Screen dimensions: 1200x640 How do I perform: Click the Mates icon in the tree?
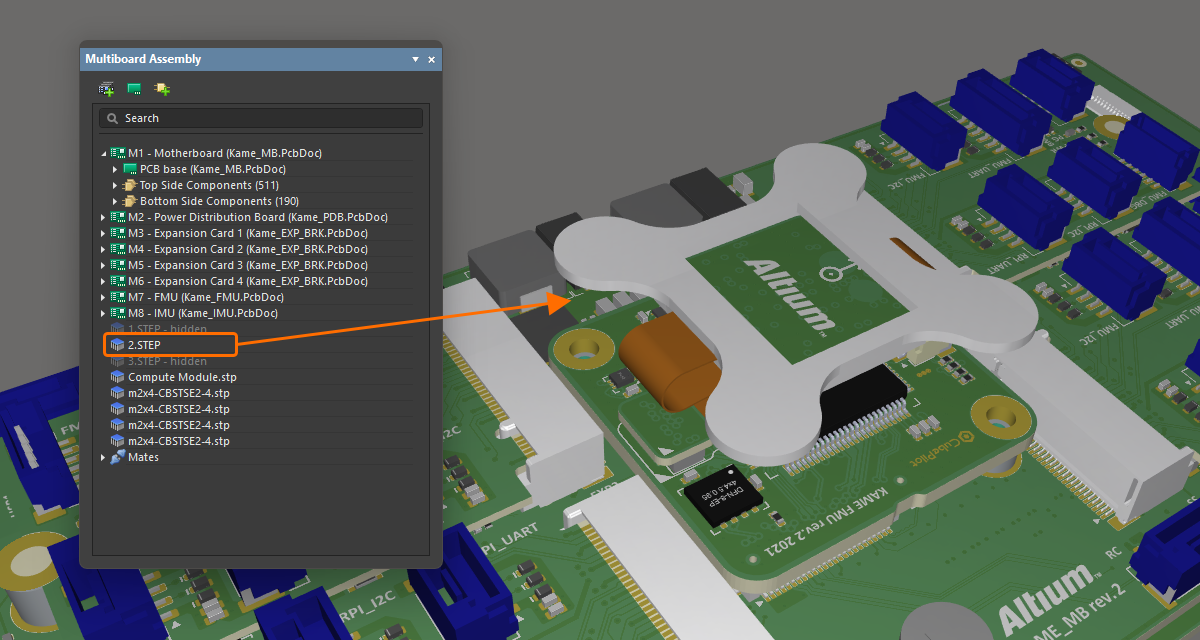coord(118,457)
